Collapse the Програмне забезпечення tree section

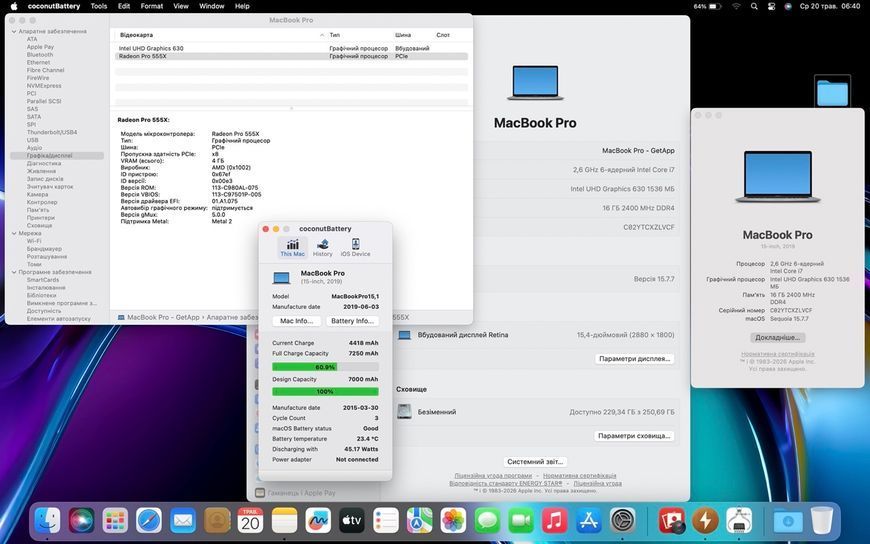[14, 273]
